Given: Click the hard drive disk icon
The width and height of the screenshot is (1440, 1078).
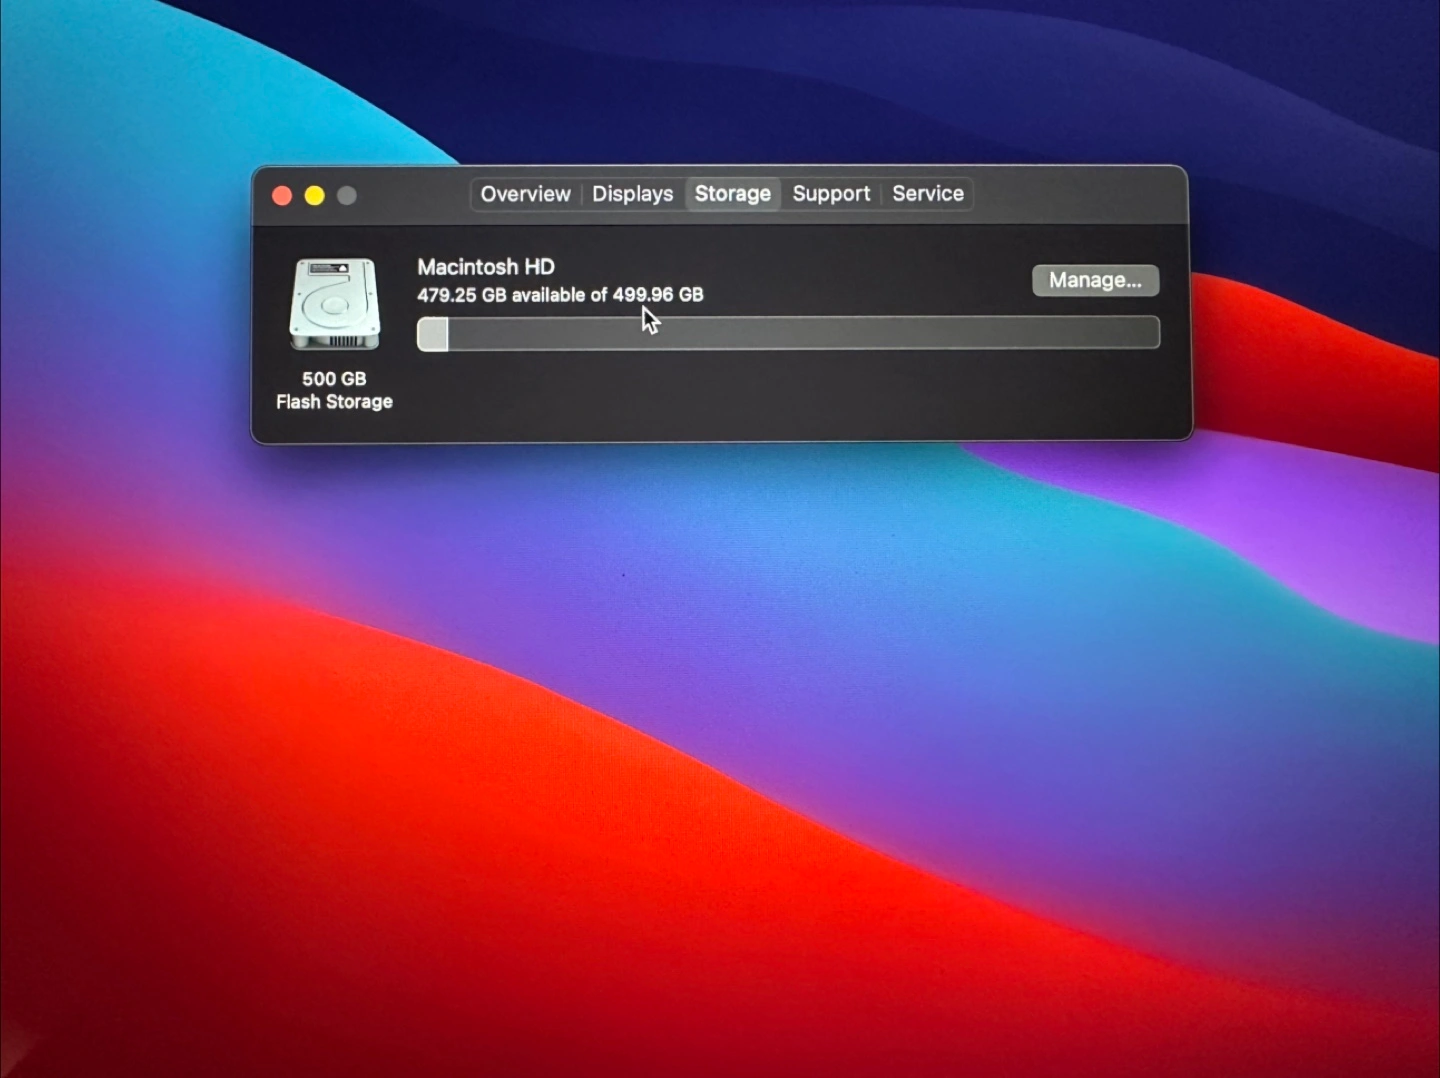Looking at the screenshot, I should click(x=334, y=305).
